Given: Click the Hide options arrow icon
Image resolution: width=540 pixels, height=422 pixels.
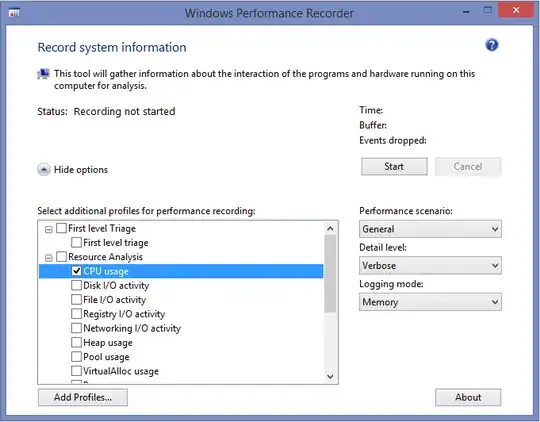Looking at the screenshot, I should (x=44, y=169).
